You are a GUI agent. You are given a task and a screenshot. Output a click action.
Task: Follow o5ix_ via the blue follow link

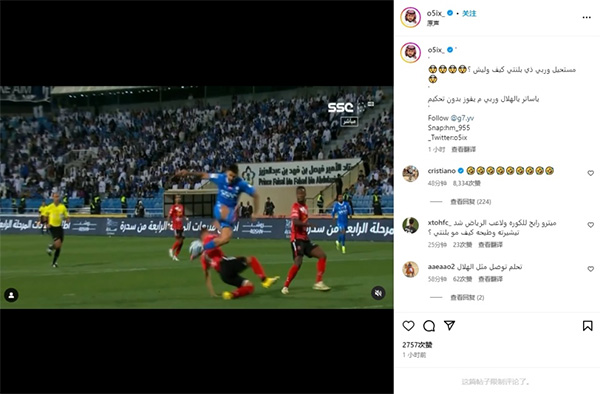click(469, 13)
